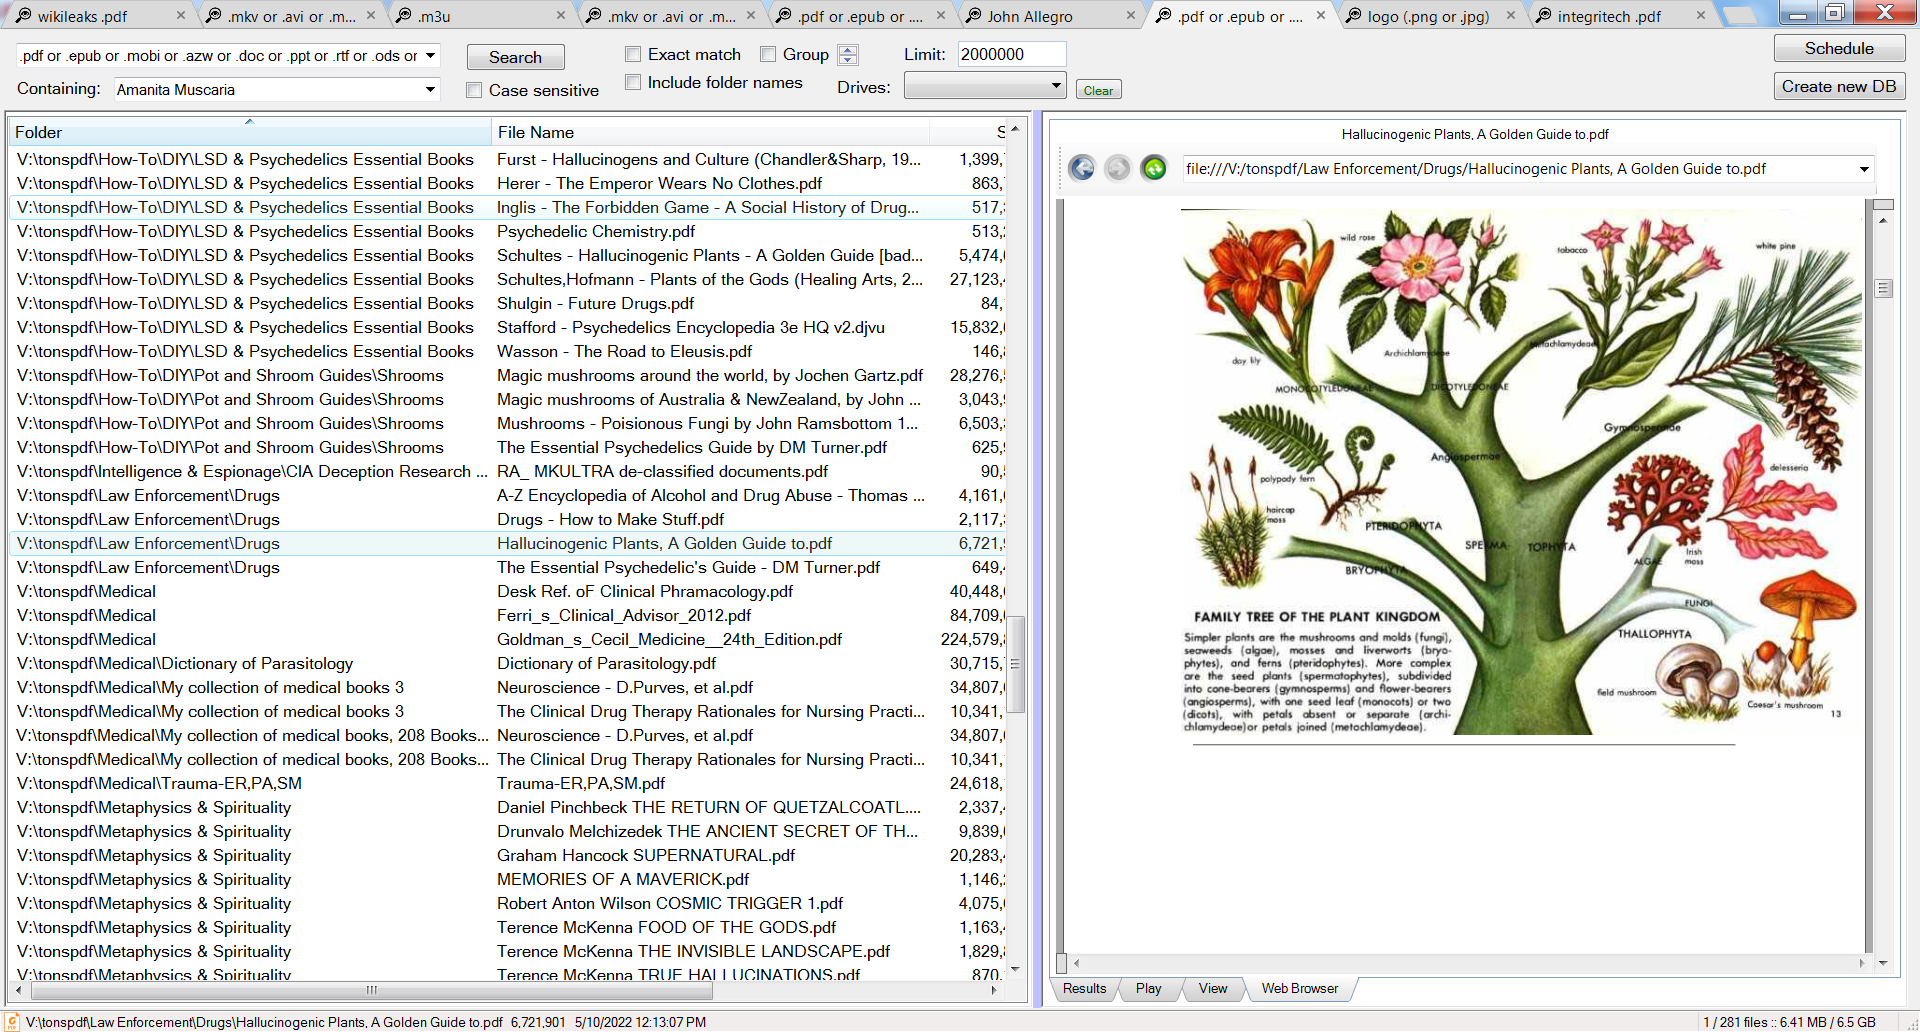Close the logo (.png or .jpg) tab
1920x1032 pixels.
point(1510,15)
